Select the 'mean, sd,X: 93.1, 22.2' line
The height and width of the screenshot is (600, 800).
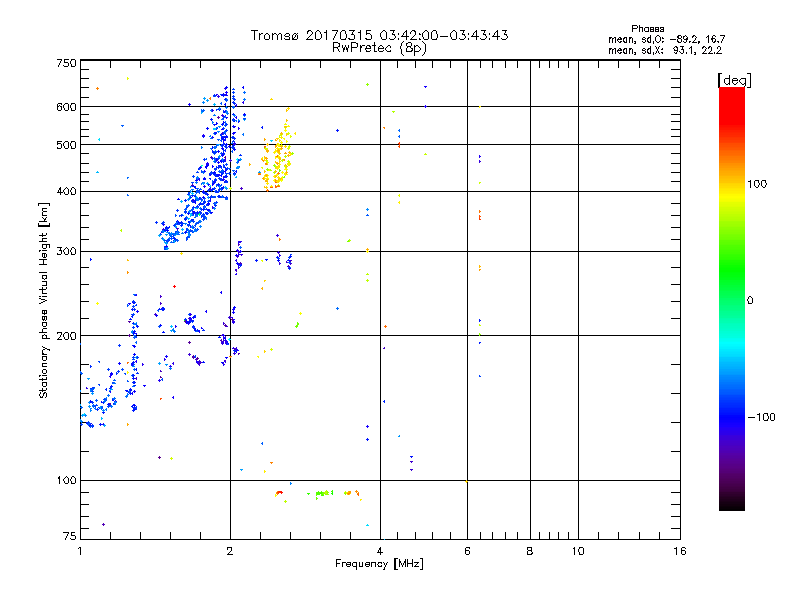pos(665,50)
